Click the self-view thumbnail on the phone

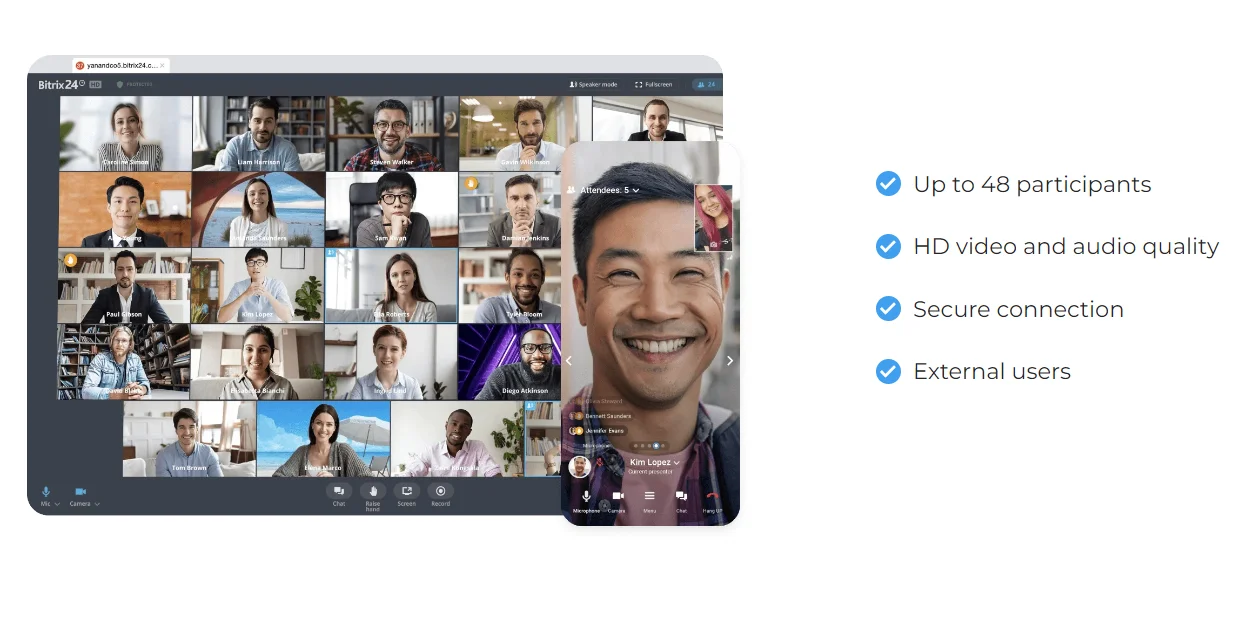pos(713,218)
